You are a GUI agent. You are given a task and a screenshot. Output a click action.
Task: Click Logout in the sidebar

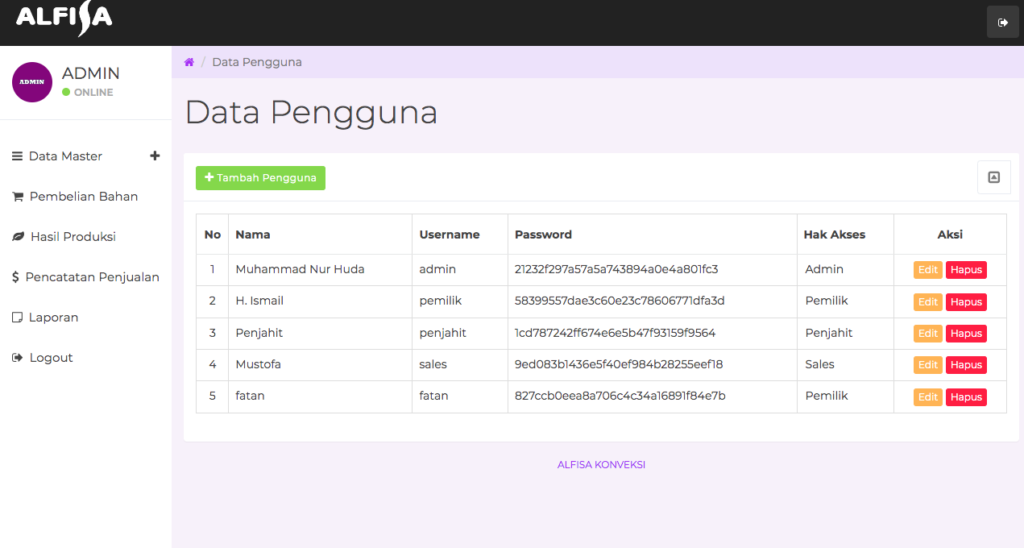click(x=50, y=358)
